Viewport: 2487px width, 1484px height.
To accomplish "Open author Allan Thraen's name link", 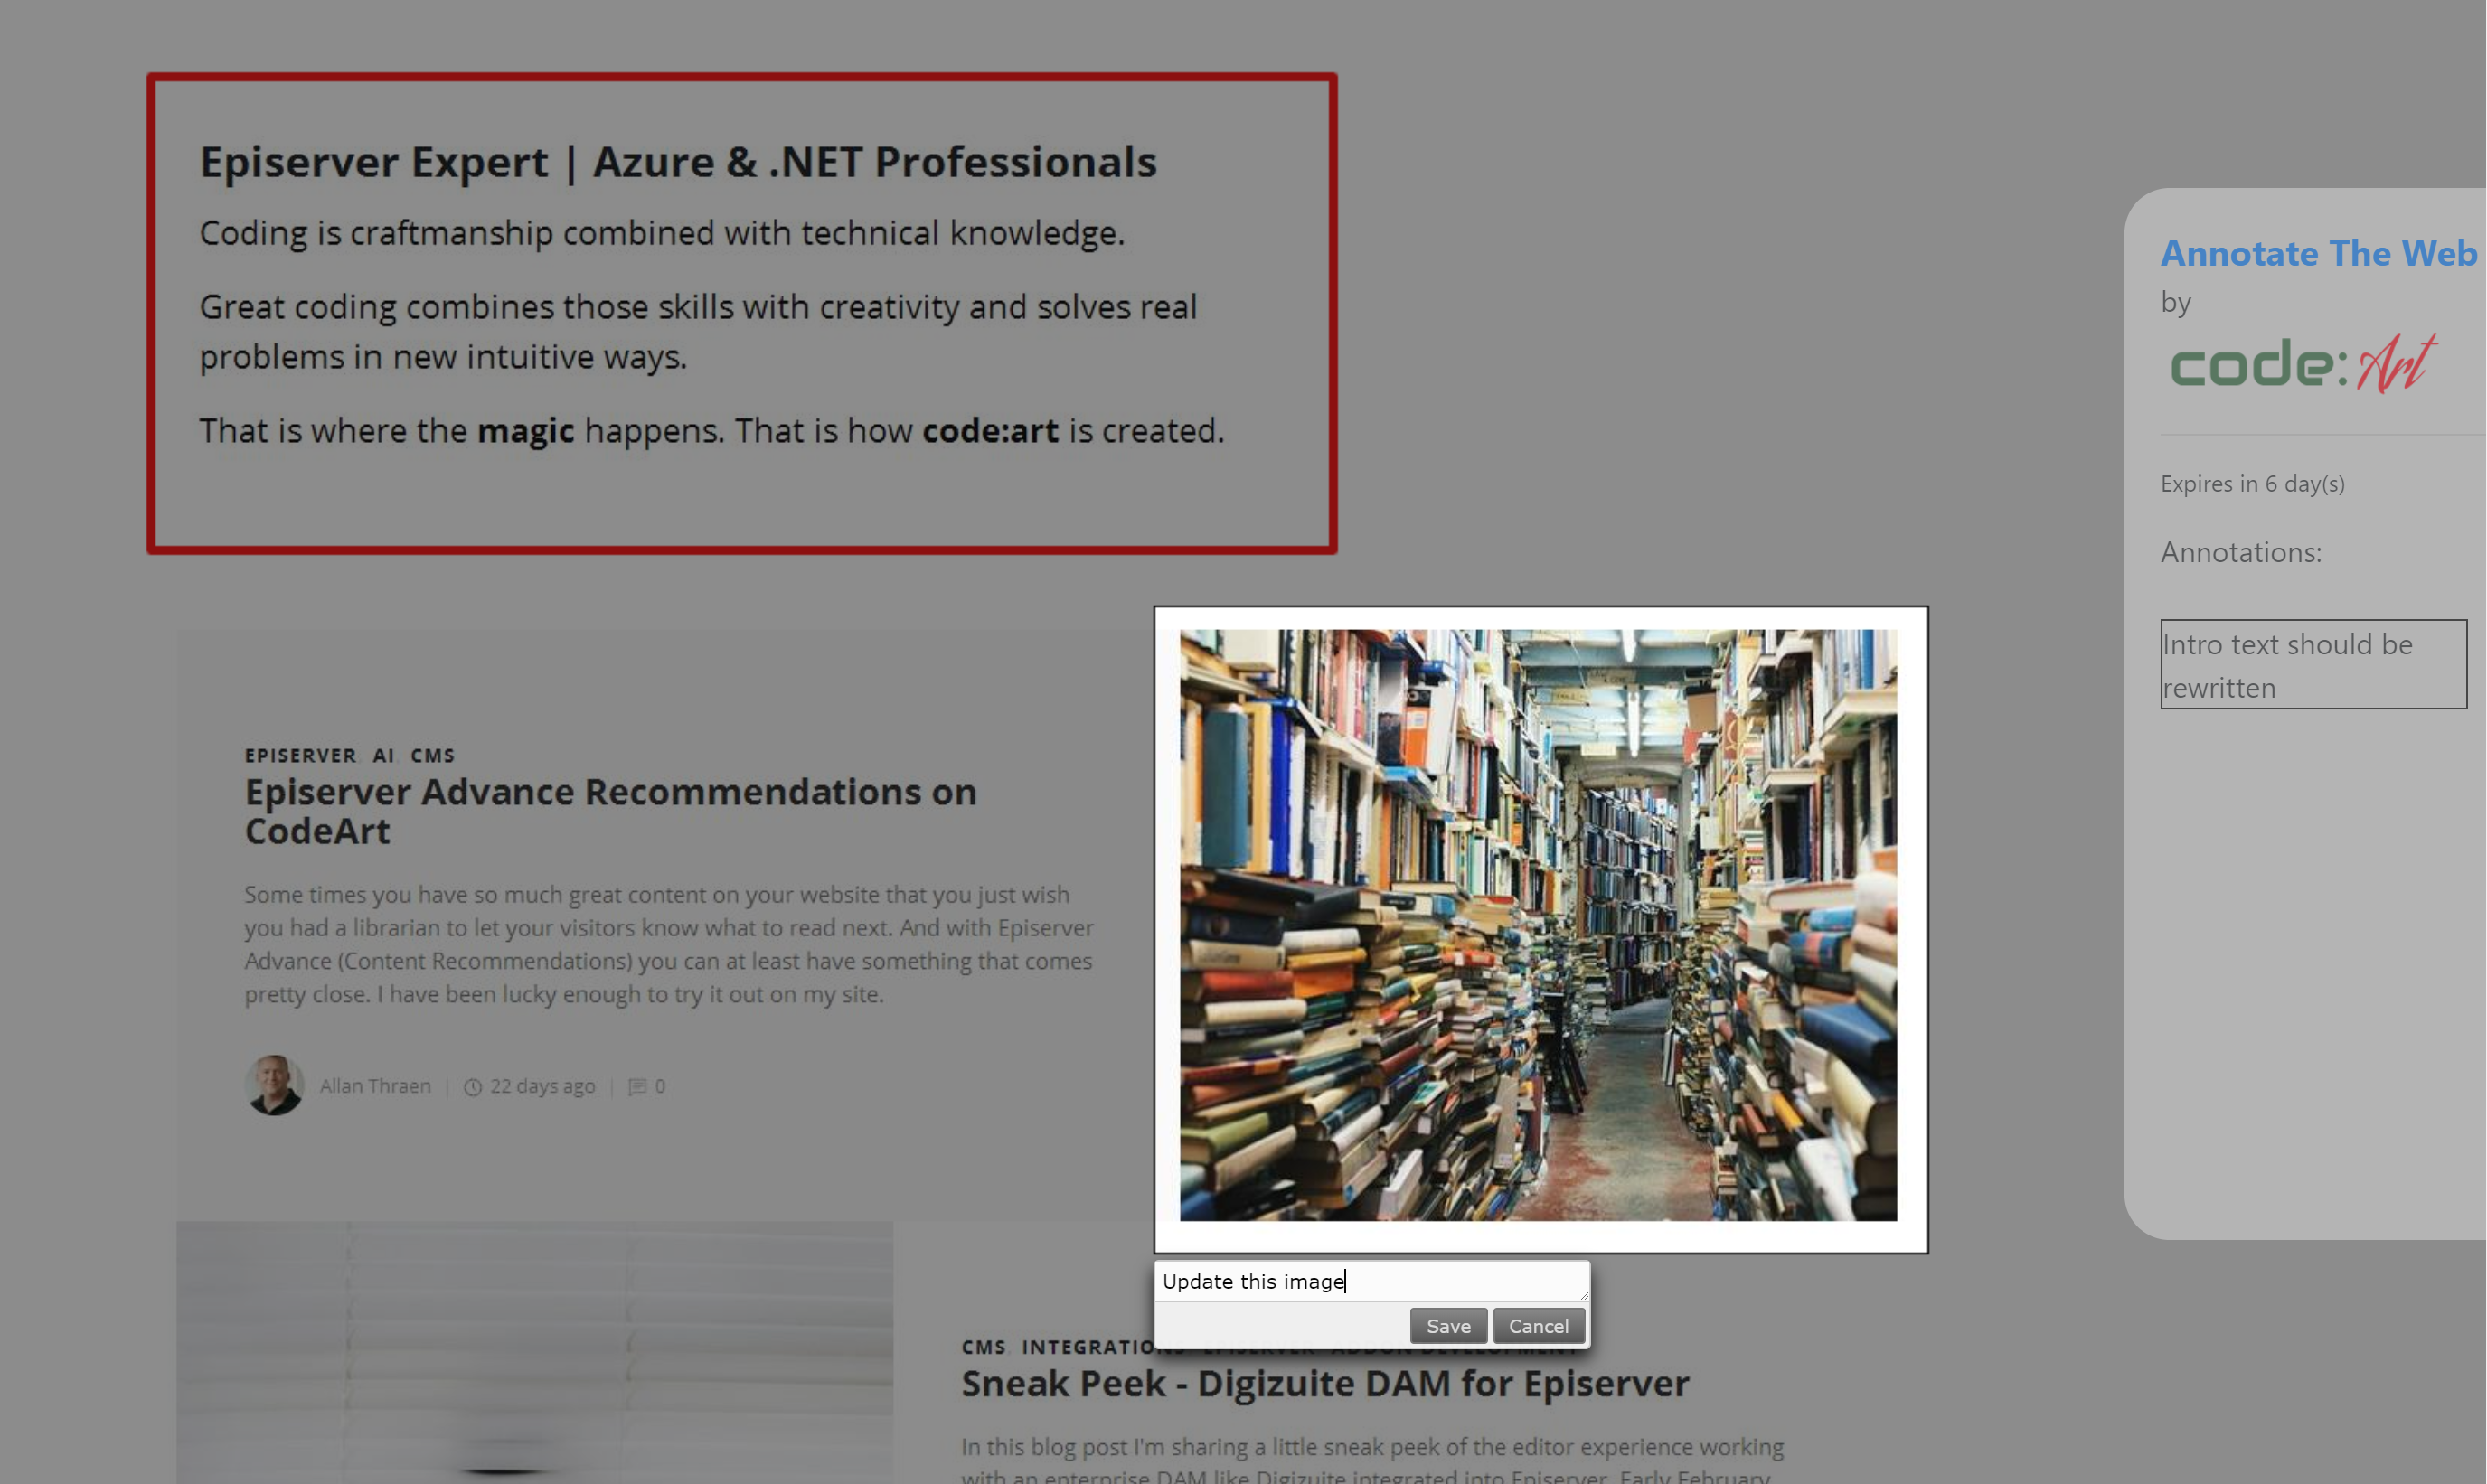I will coord(375,1086).
